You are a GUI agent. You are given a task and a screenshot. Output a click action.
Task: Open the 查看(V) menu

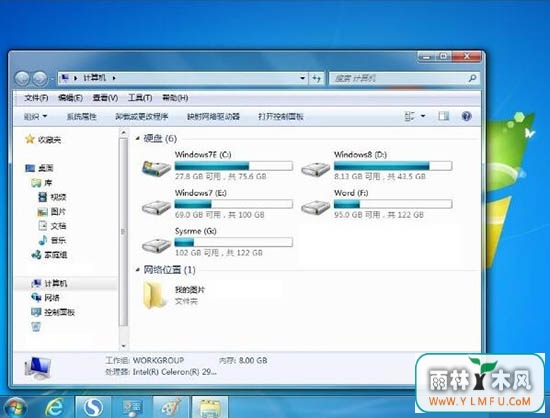pos(105,98)
